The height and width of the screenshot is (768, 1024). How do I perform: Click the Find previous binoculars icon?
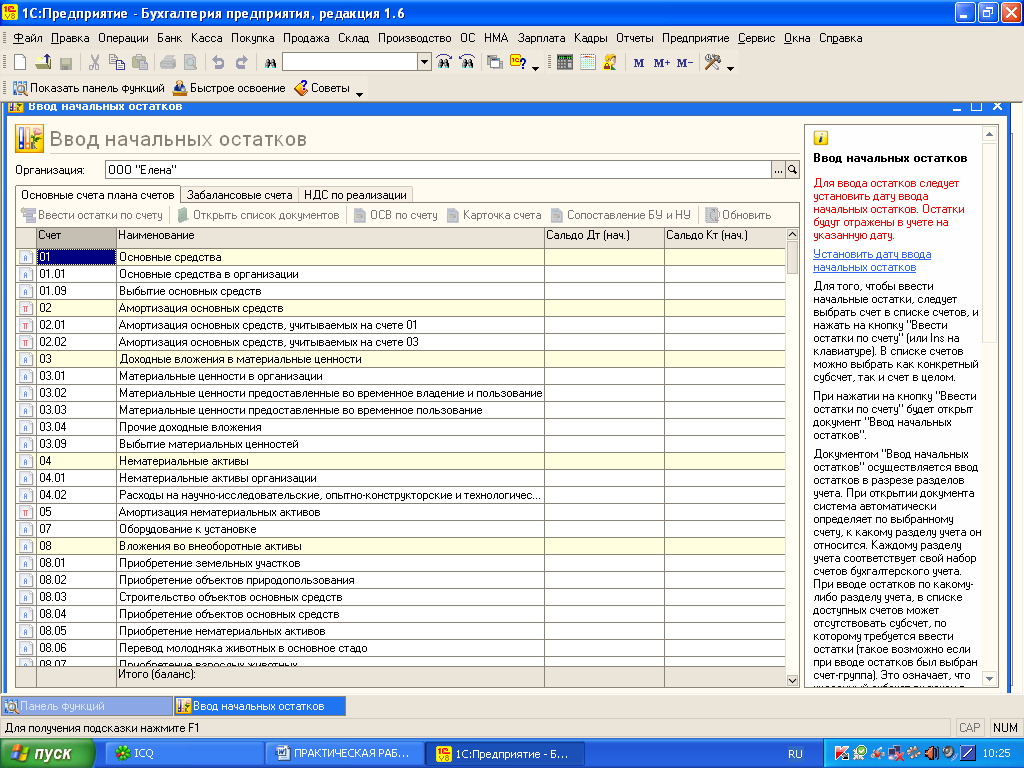pos(467,63)
